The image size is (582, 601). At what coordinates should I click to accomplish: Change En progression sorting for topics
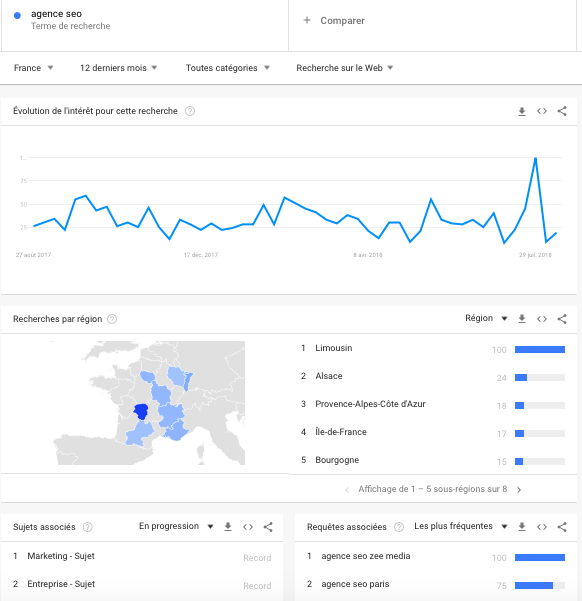pos(176,526)
